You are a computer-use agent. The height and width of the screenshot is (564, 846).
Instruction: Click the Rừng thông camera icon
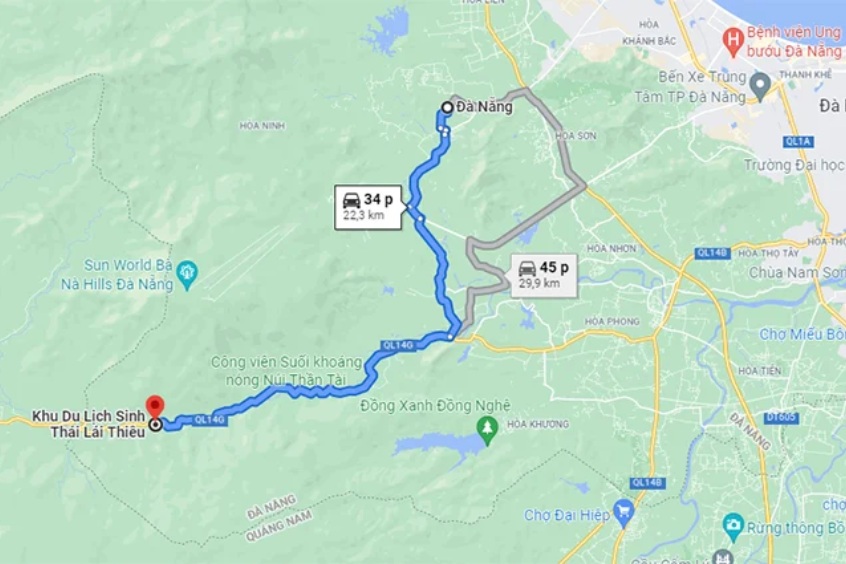(x=733, y=528)
